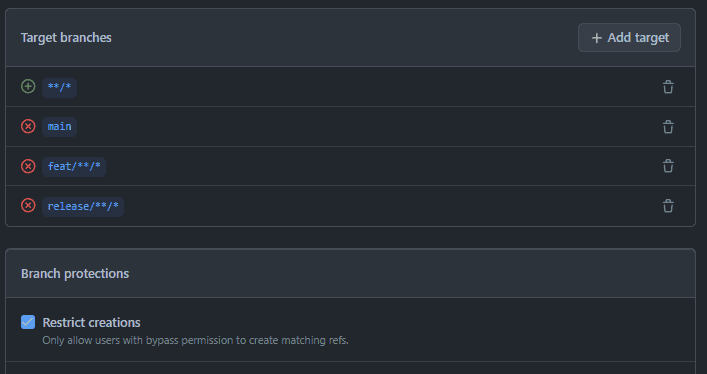Click the Target branches section heading

pos(66,37)
